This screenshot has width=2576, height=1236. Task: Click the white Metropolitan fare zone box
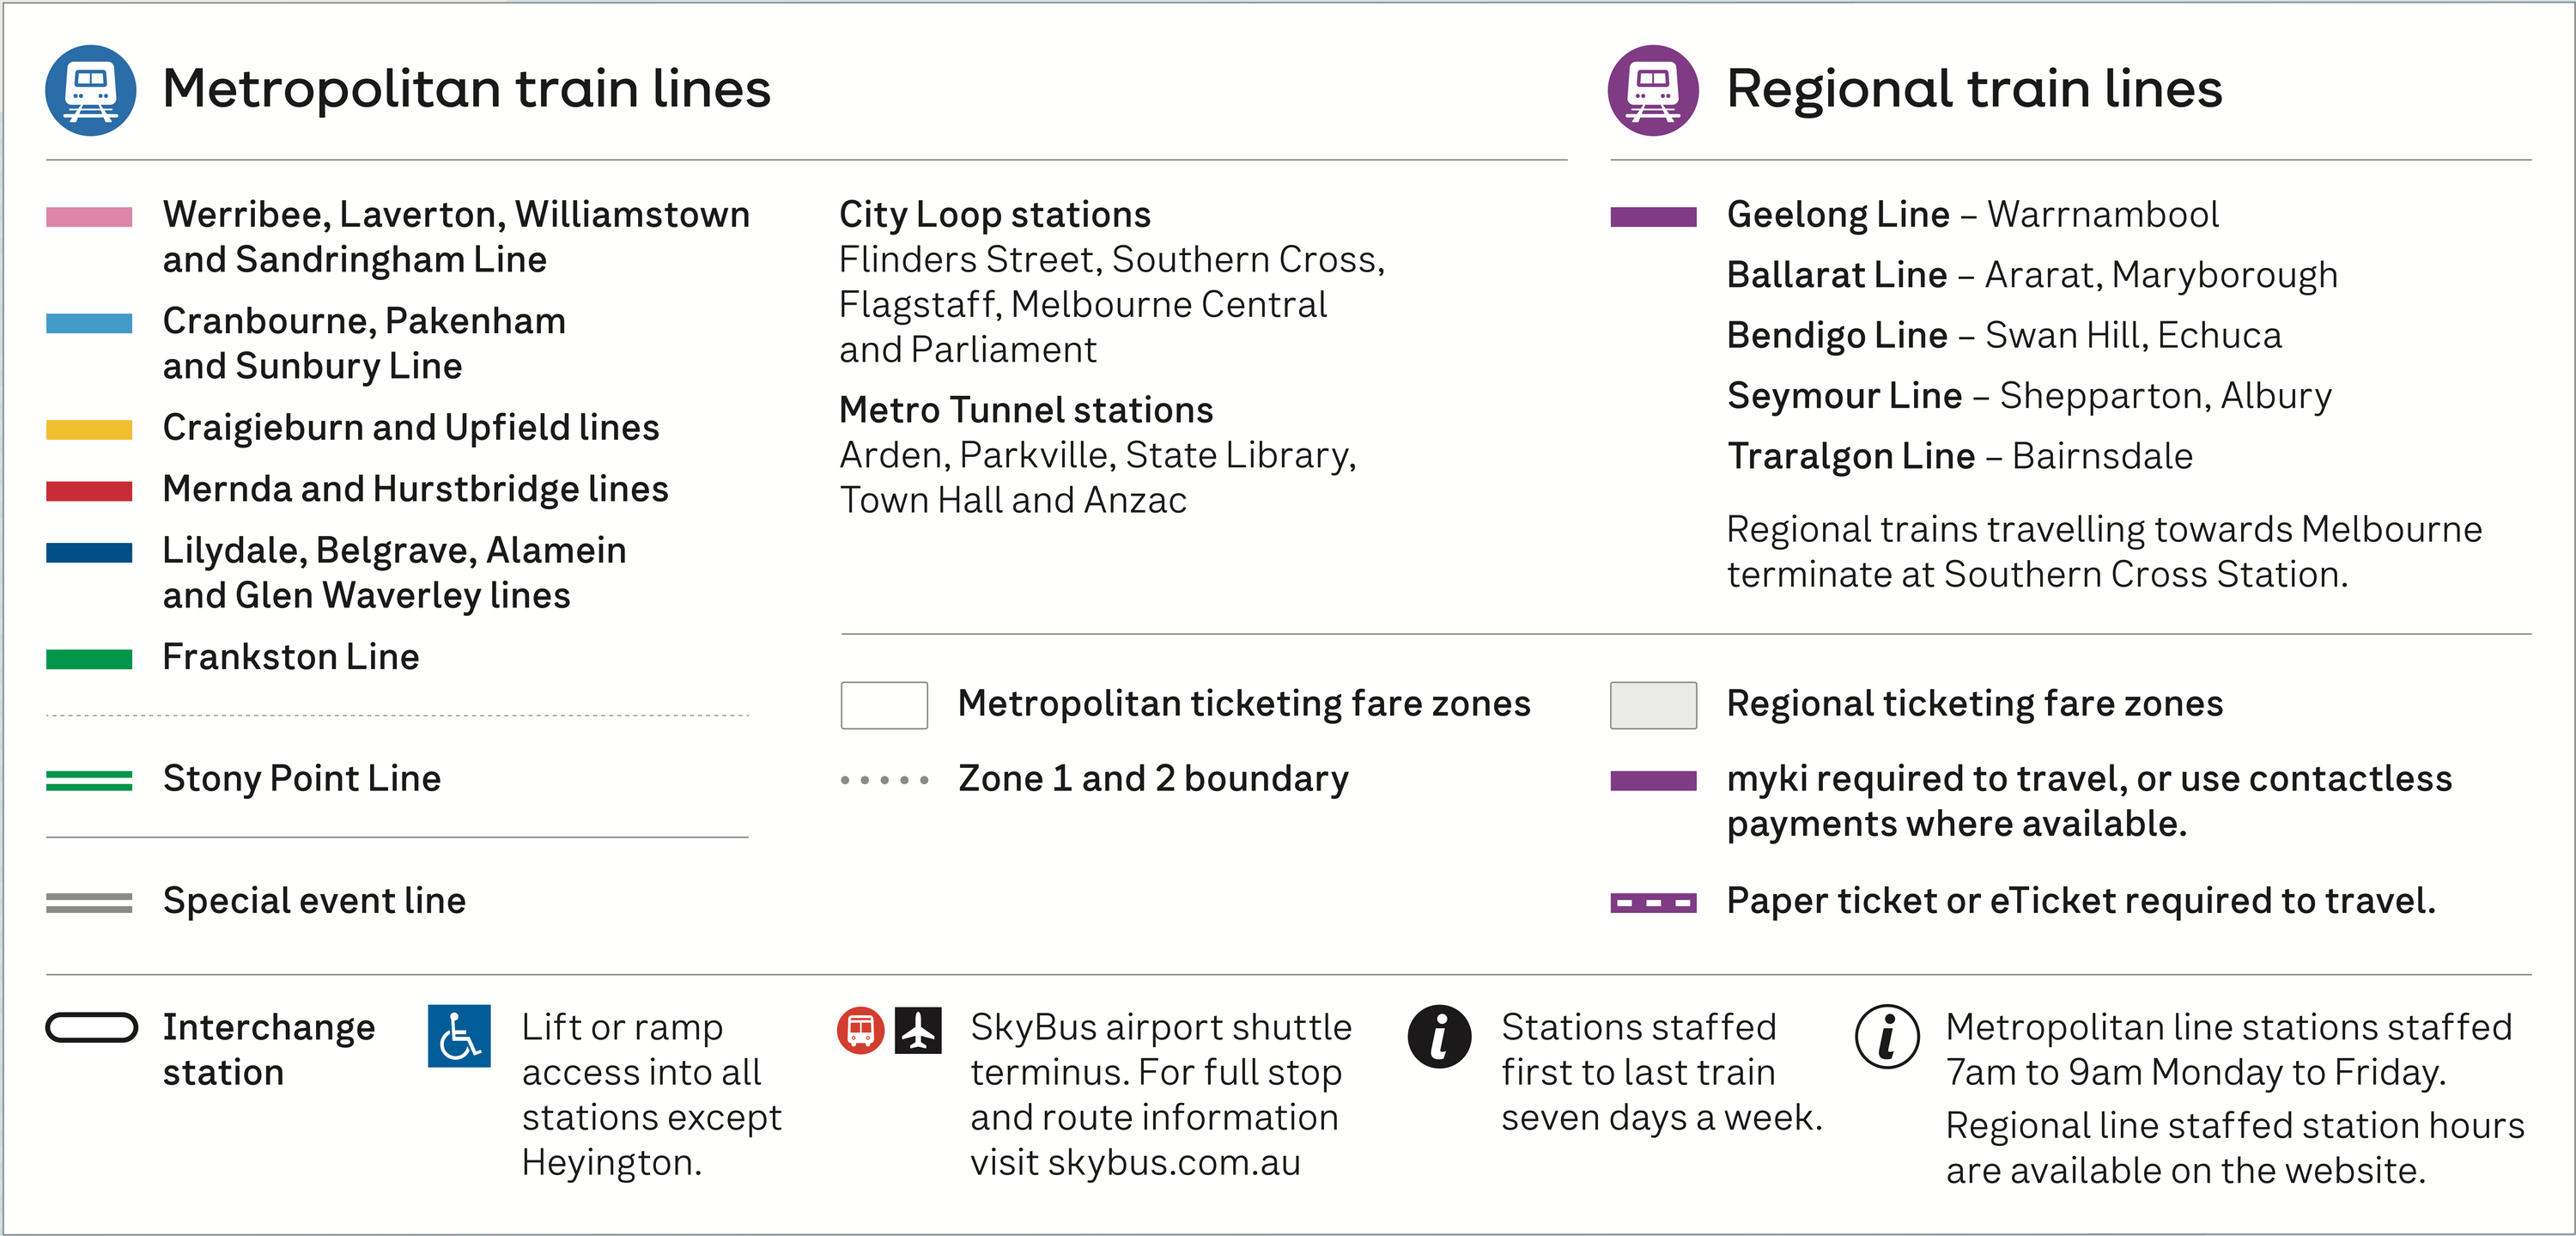[884, 705]
